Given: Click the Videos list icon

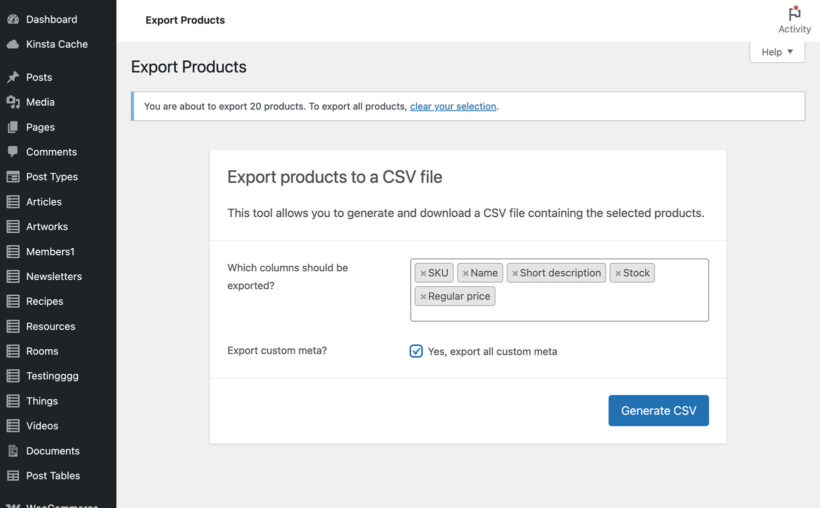Looking at the screenshot, I should pos(13,426).
